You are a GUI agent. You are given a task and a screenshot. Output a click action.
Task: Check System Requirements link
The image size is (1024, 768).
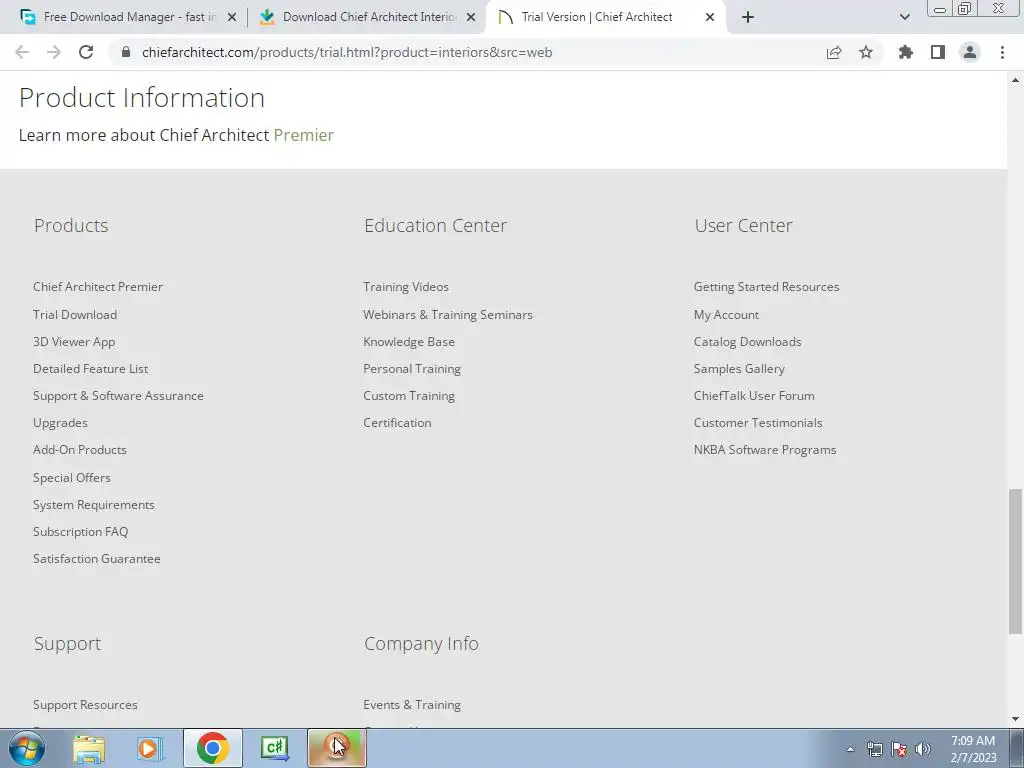click(94, 505)
